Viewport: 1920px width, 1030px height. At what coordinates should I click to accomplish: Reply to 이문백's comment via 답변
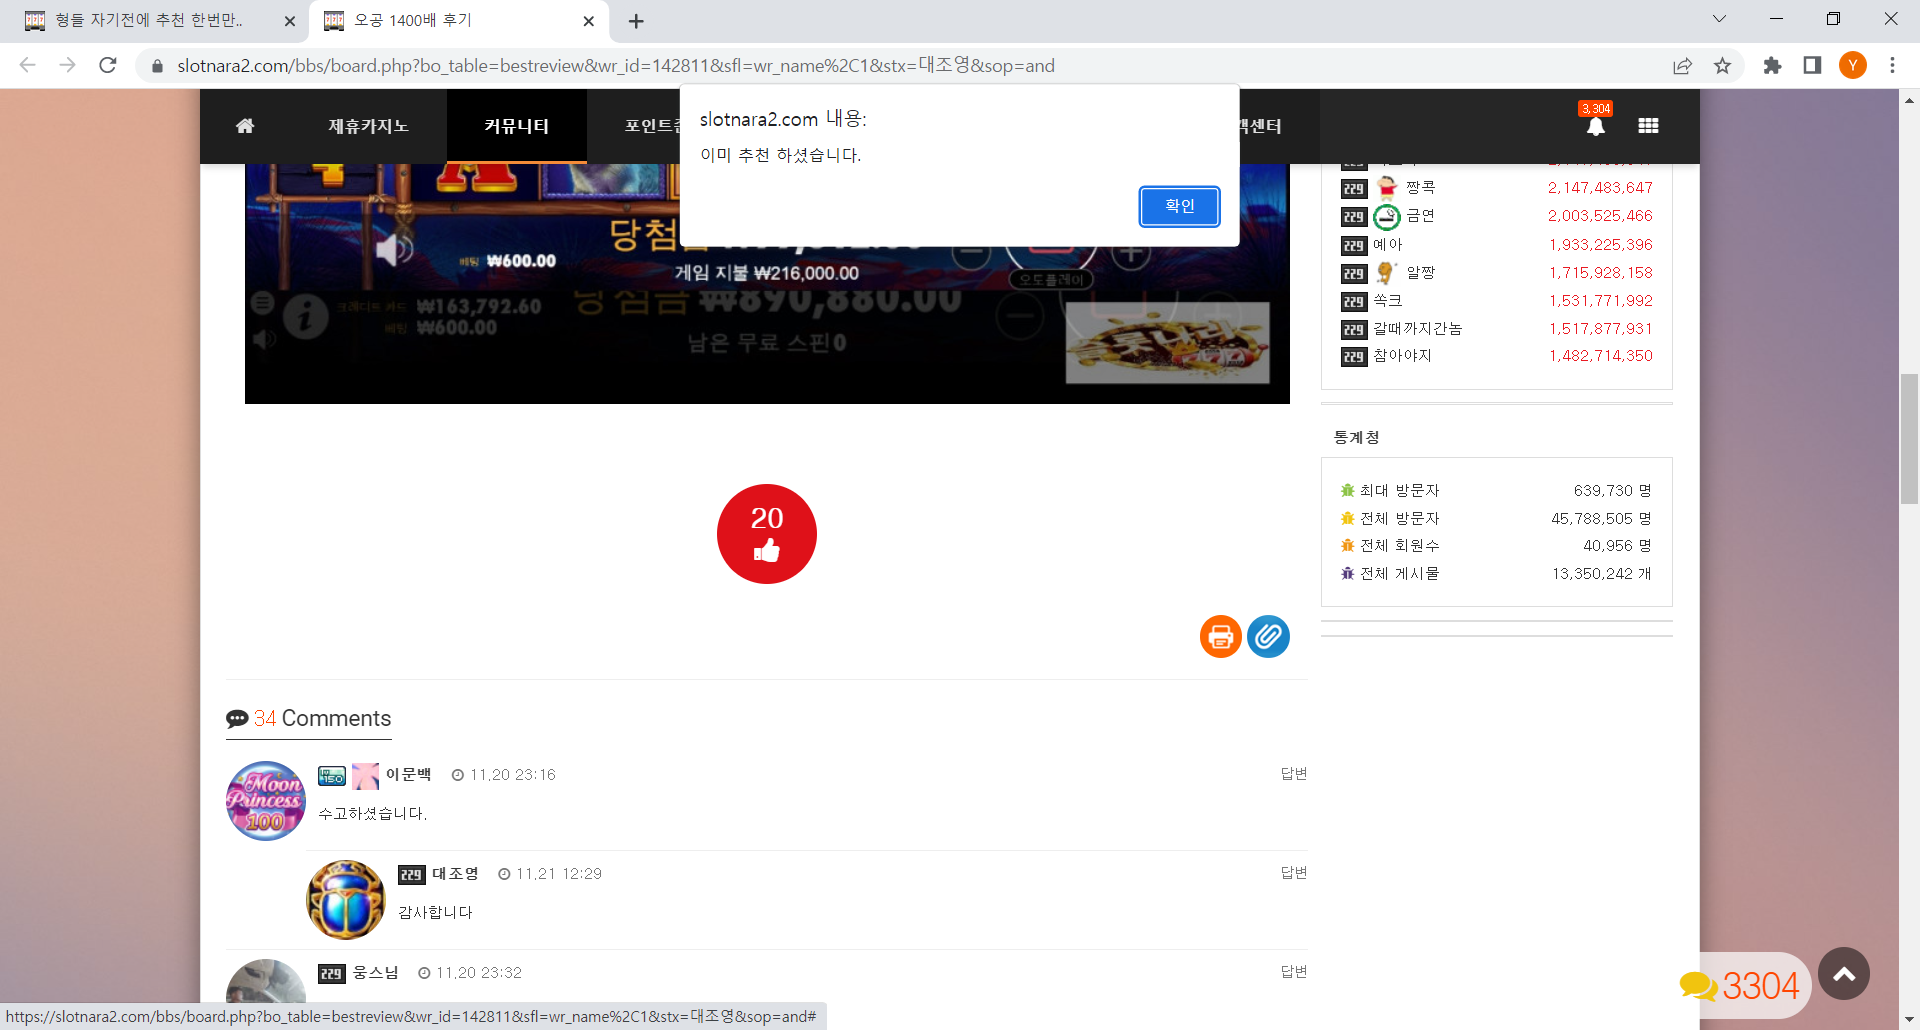(x=1294, y=773)
